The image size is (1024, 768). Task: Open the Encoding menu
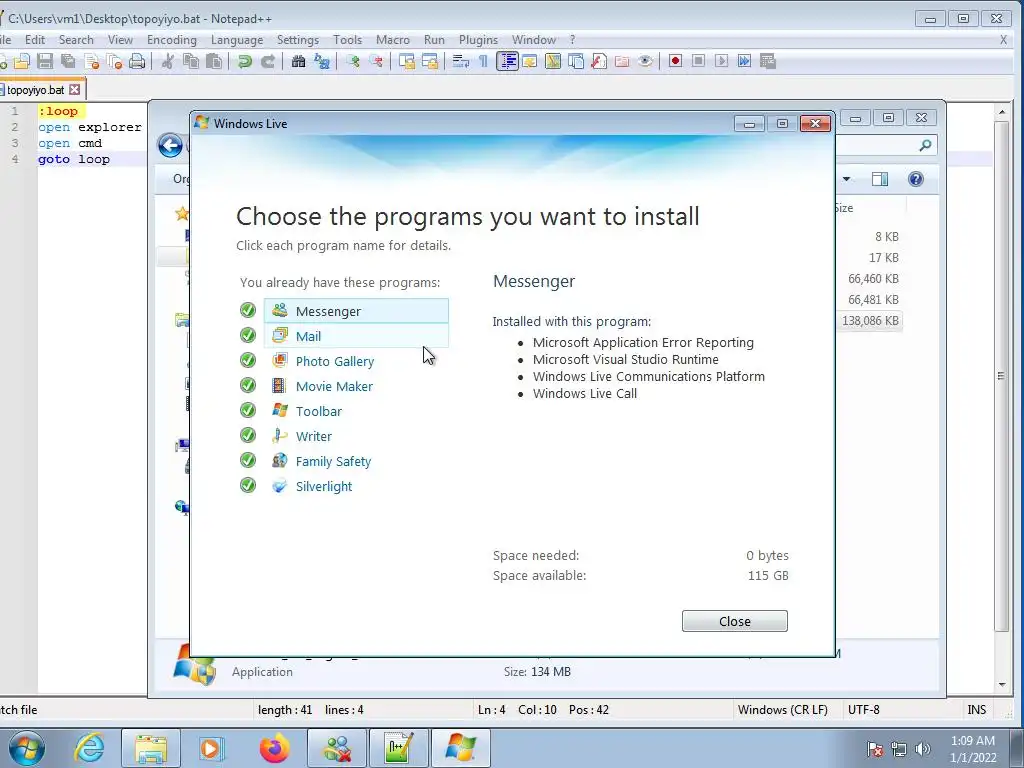pos(172,40)
